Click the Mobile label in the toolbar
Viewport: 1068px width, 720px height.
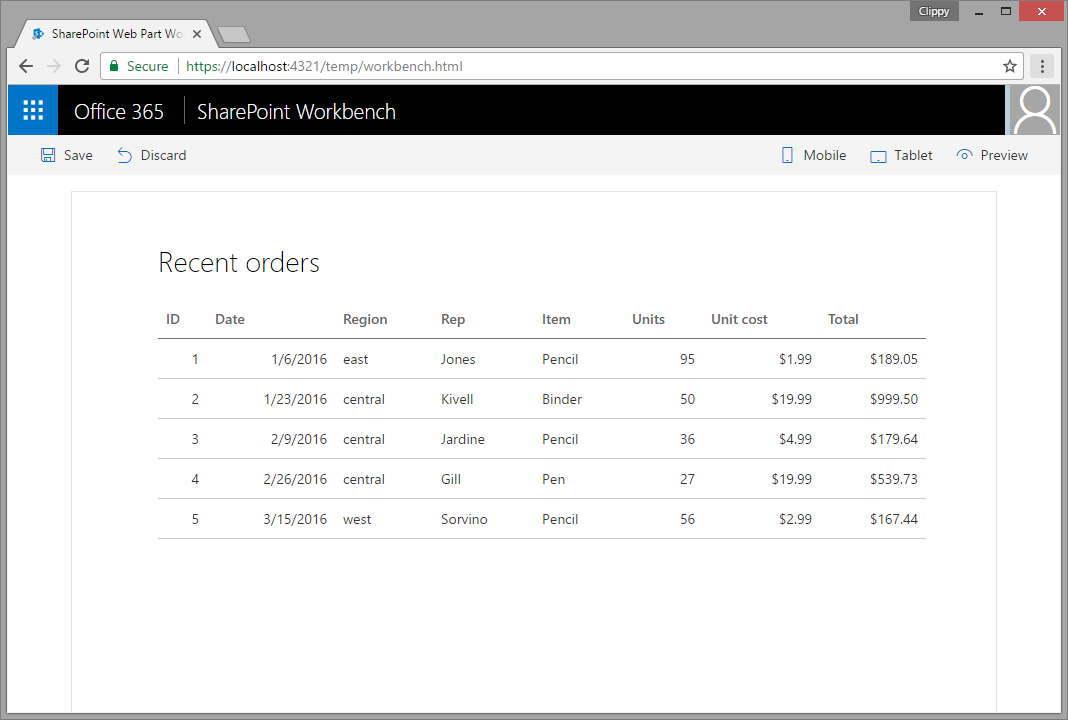(825, 155)
